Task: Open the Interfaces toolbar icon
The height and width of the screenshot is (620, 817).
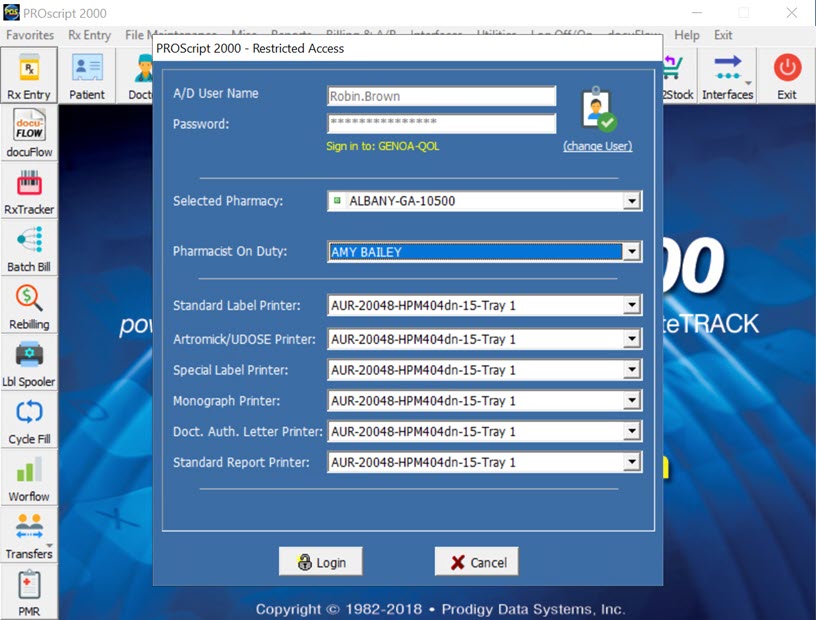Action: click(727, 76)
